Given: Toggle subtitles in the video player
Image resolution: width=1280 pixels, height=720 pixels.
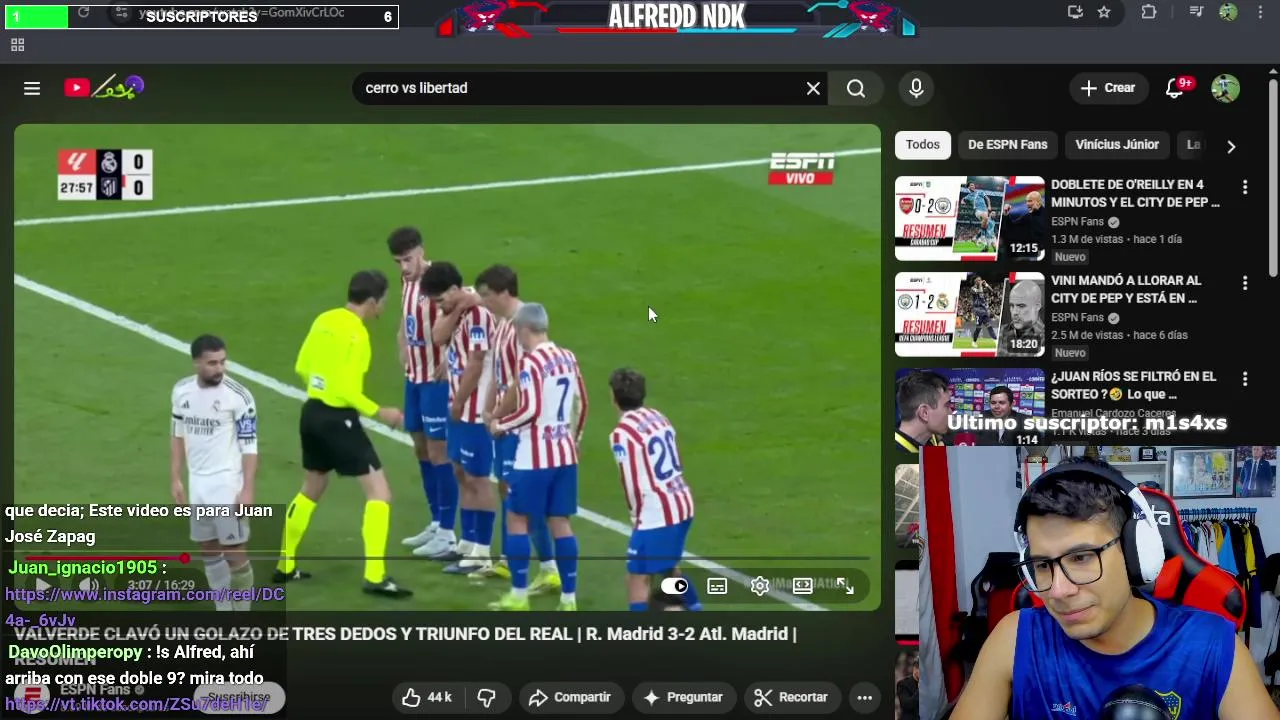Looking at the screenshot, I should [x=717, y=586].
